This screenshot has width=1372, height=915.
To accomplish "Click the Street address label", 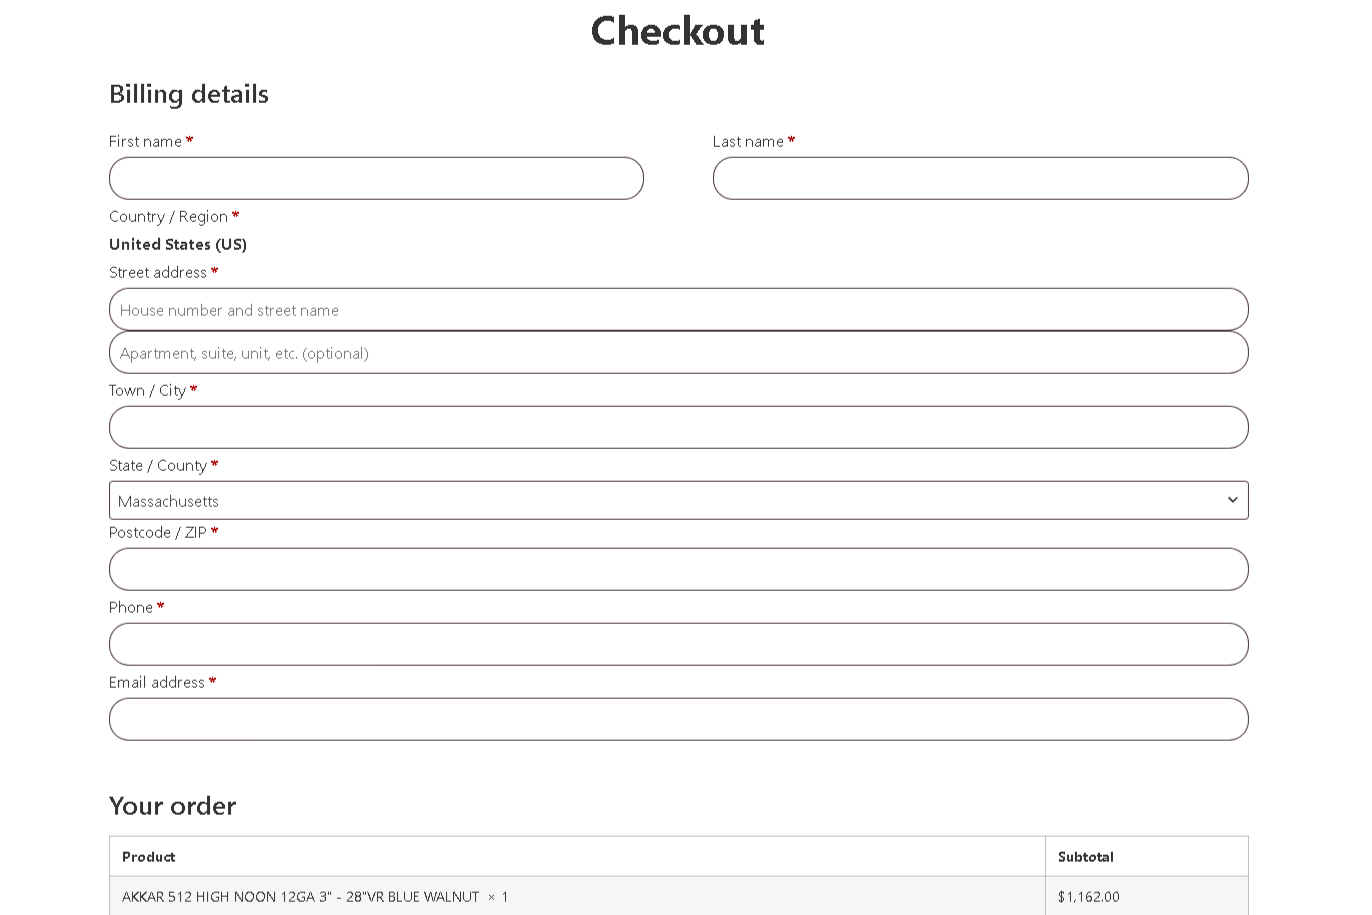I will [158, 272].
